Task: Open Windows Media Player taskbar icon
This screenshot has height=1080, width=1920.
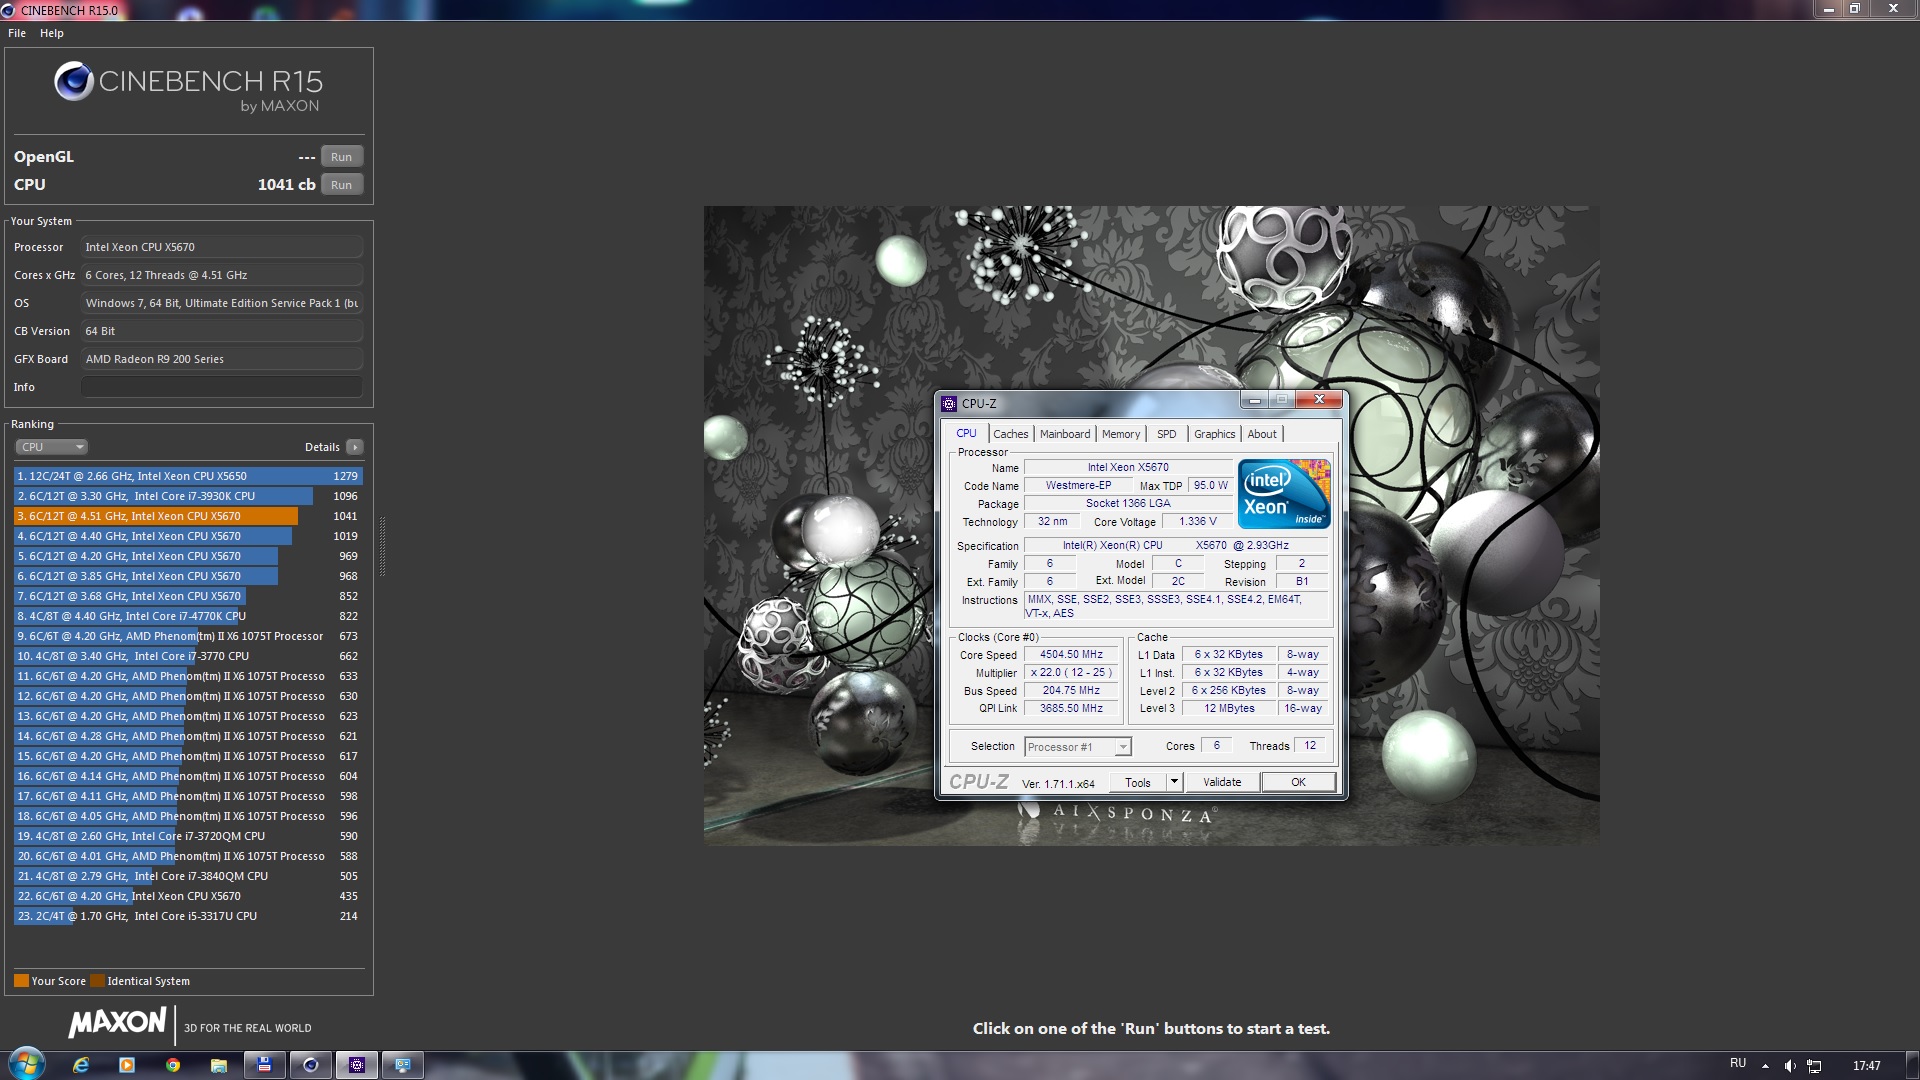Action: [127, 1065]
